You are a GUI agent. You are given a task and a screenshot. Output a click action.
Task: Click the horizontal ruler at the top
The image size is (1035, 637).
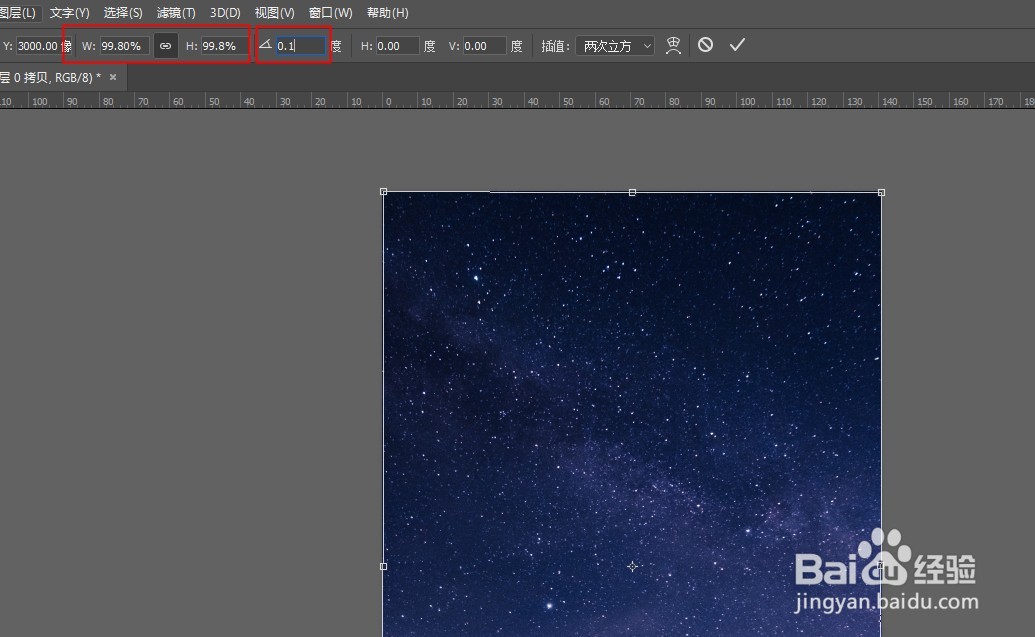tap(518, 101)
